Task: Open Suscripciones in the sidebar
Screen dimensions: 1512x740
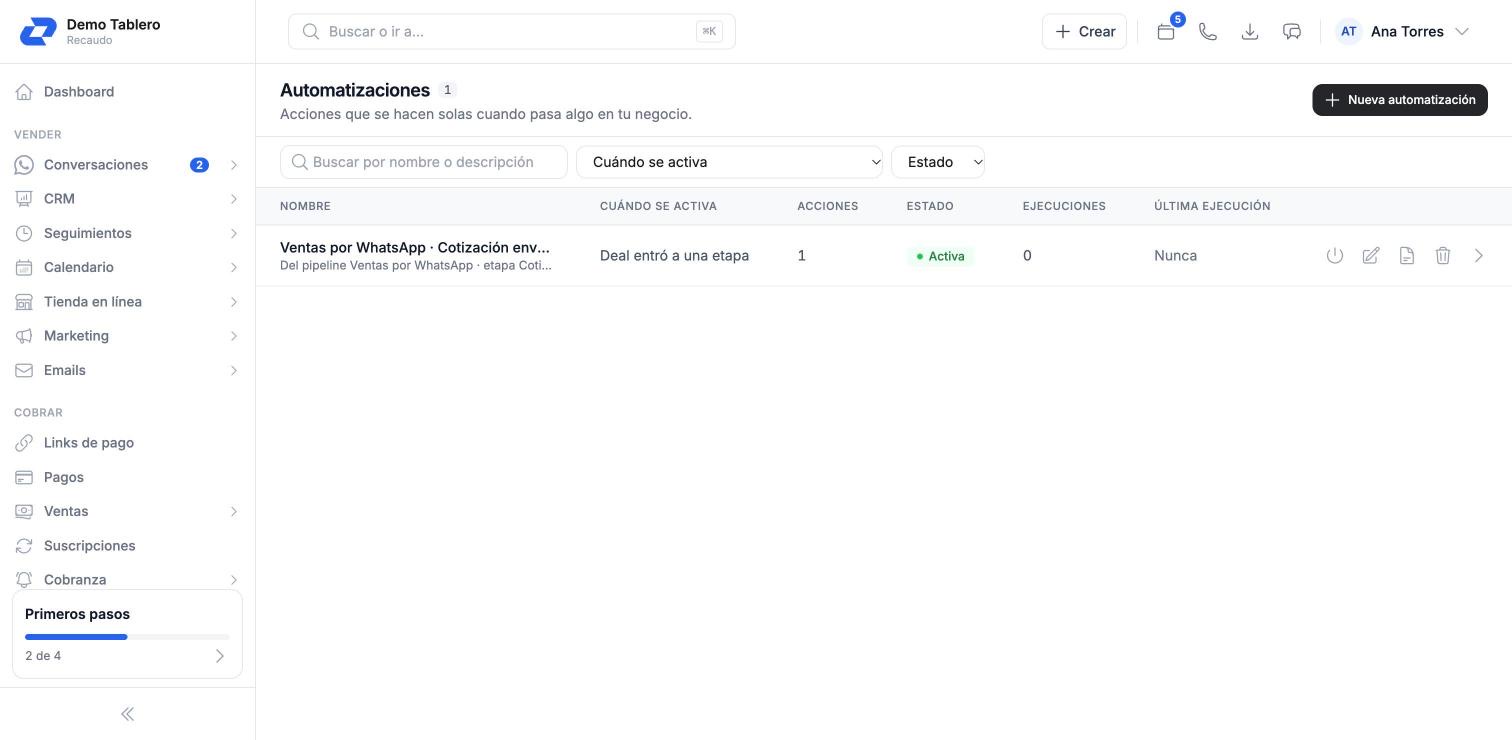Action: point(127,546)
